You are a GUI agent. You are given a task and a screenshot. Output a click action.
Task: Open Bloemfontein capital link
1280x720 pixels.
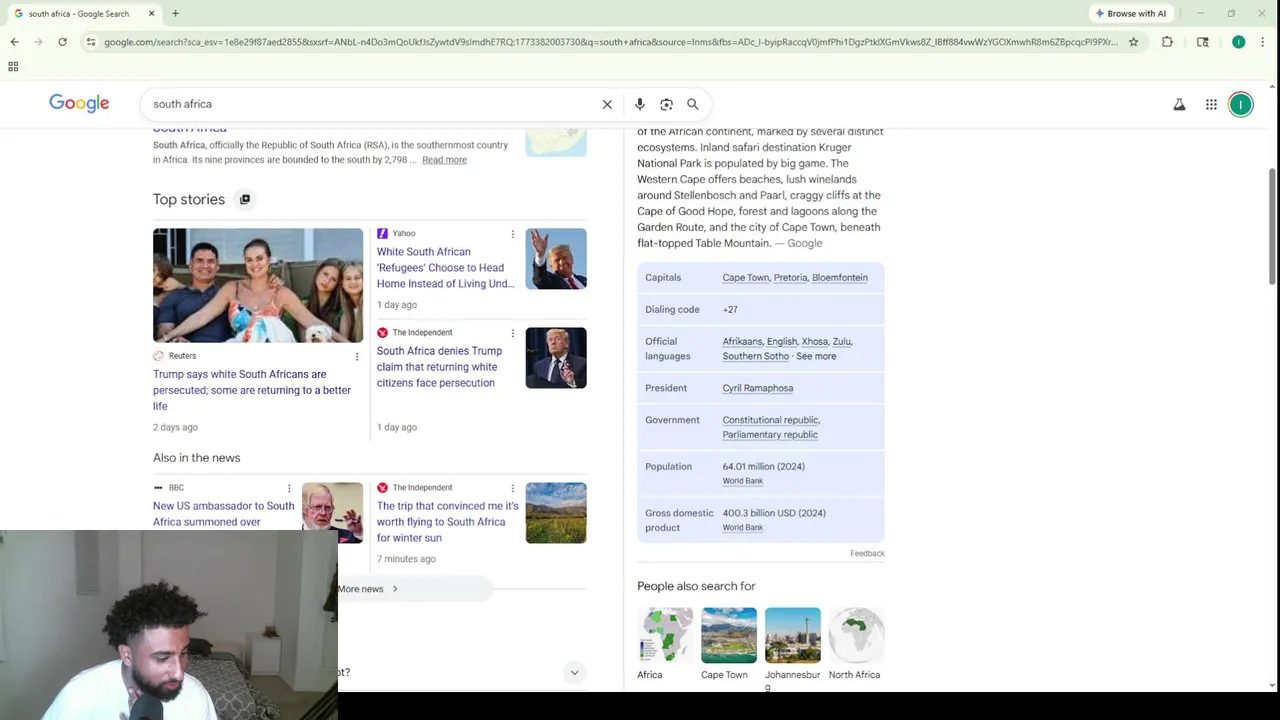tap(840, 278)
